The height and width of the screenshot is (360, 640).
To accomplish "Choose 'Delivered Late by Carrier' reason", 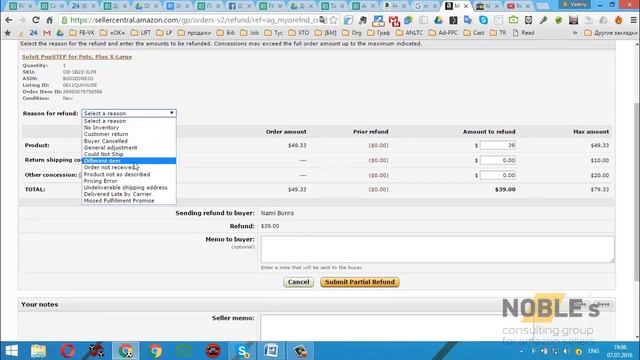I will click(x=129, y=194).
